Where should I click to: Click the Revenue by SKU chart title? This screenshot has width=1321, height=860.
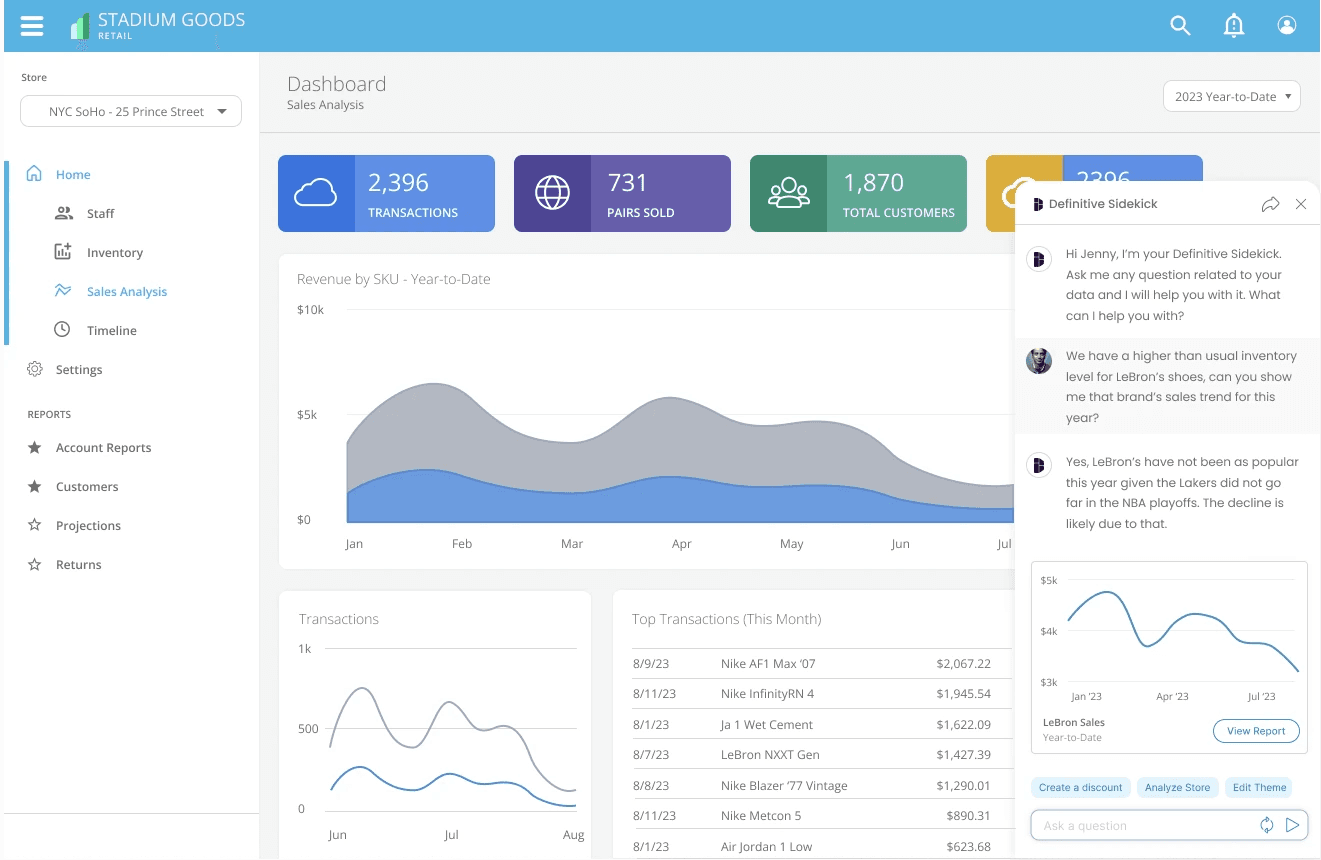point(394,279)
